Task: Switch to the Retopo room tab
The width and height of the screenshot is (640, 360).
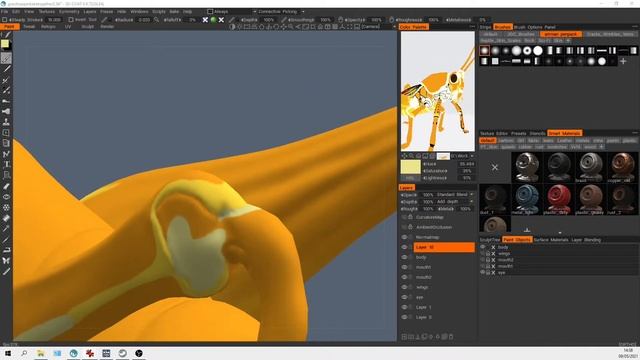Action: (x=48, y=27)
